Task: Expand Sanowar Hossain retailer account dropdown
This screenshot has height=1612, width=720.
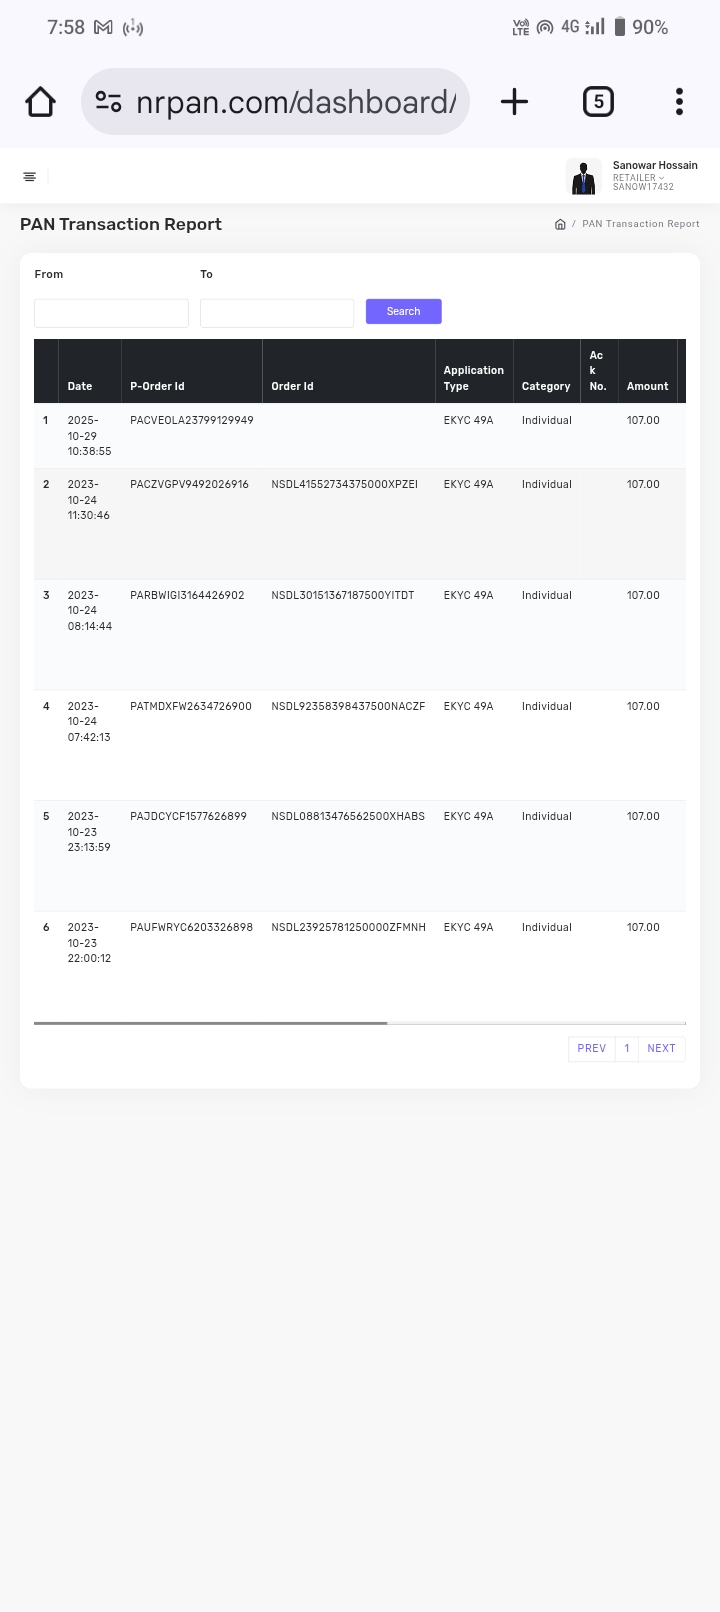Action: 655,176
